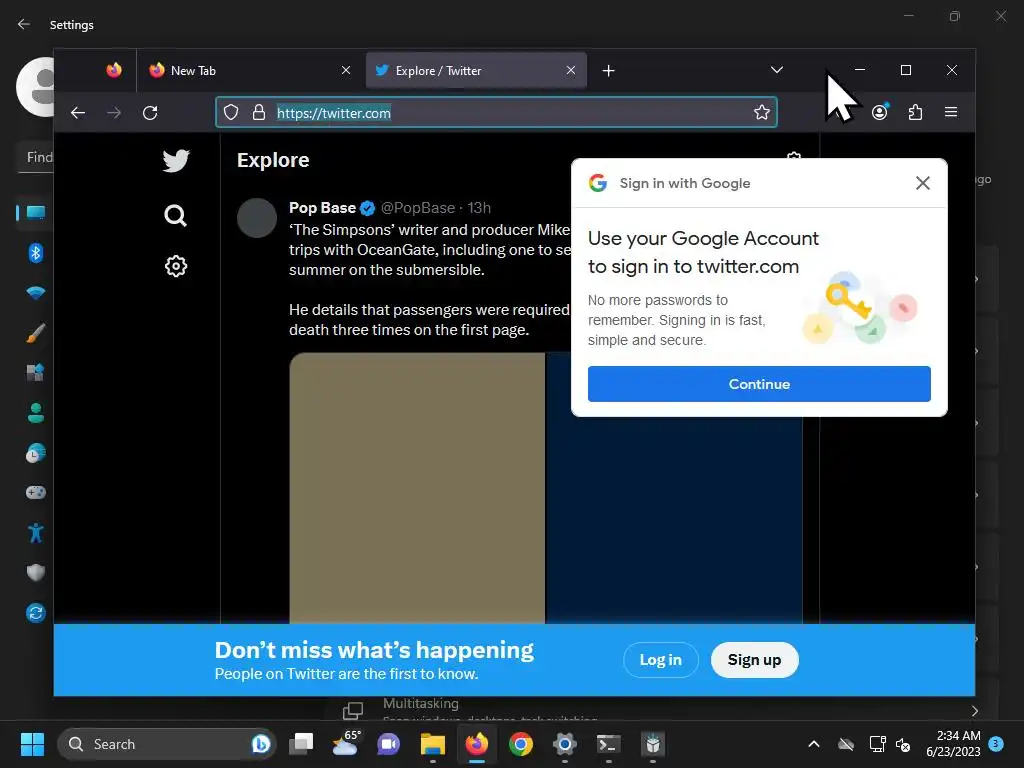The height and width of the screenshot is (768, 1024).
Task: Open Time & language in Settings sidebar
Action: pos(35,453)
